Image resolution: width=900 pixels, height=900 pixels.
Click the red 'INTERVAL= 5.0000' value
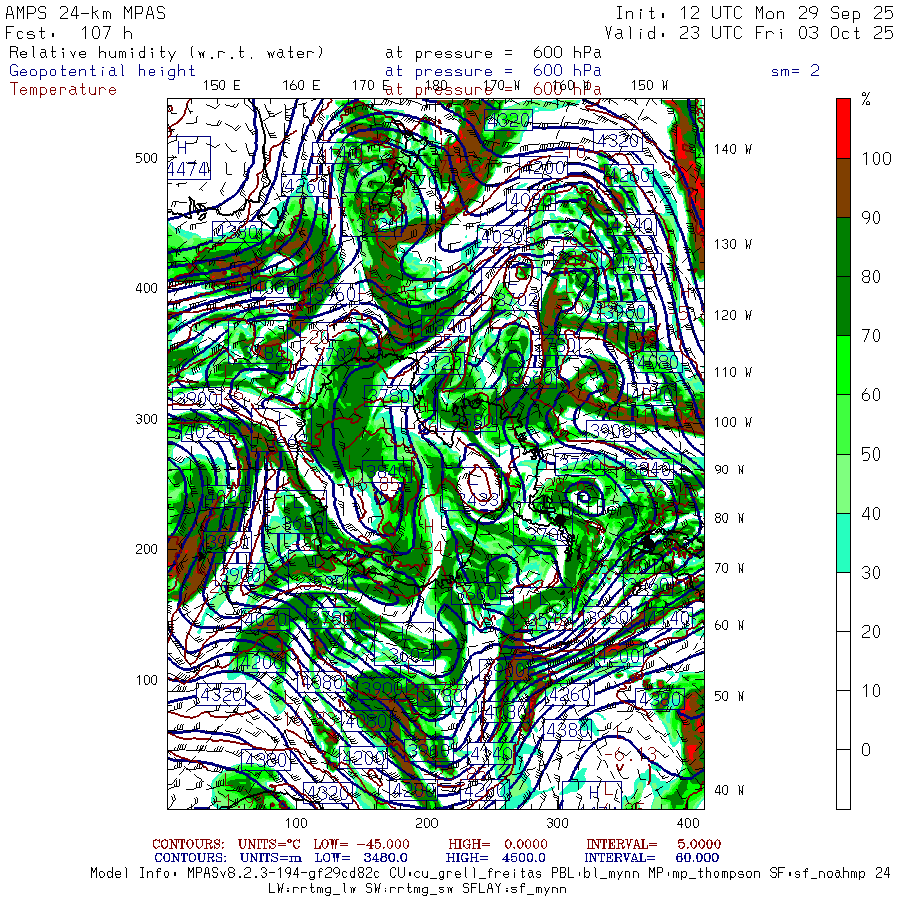[653, 844]
